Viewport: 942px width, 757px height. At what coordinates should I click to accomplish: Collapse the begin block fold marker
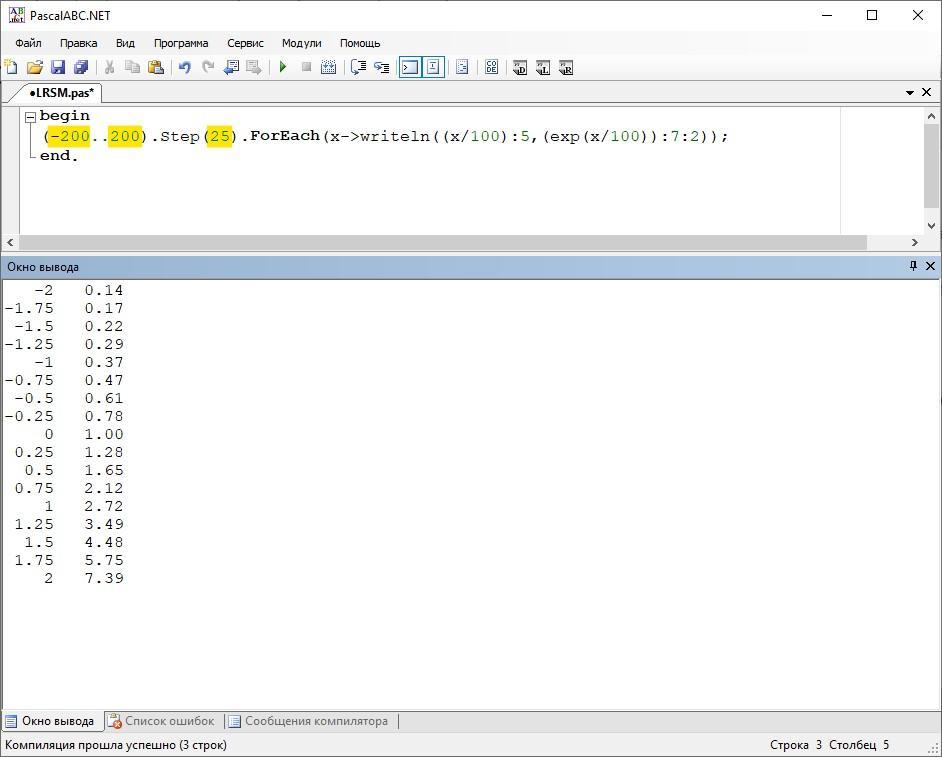point(30,117)
